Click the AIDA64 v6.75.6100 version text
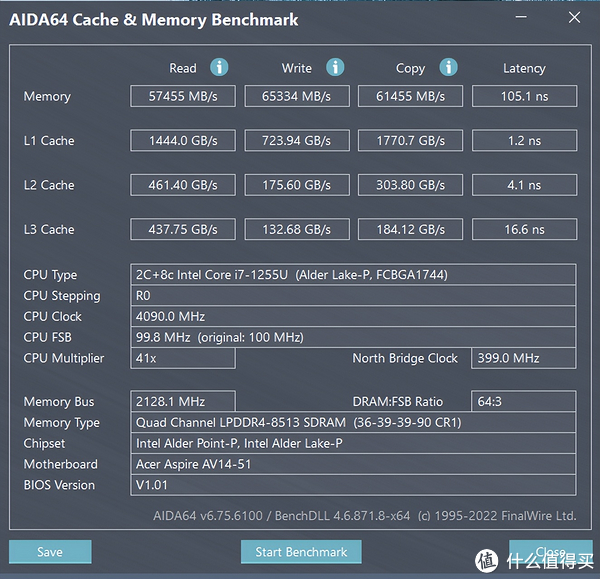Image resolution: width=600 pixels, height=579 pixels. [x=208, y=515]
